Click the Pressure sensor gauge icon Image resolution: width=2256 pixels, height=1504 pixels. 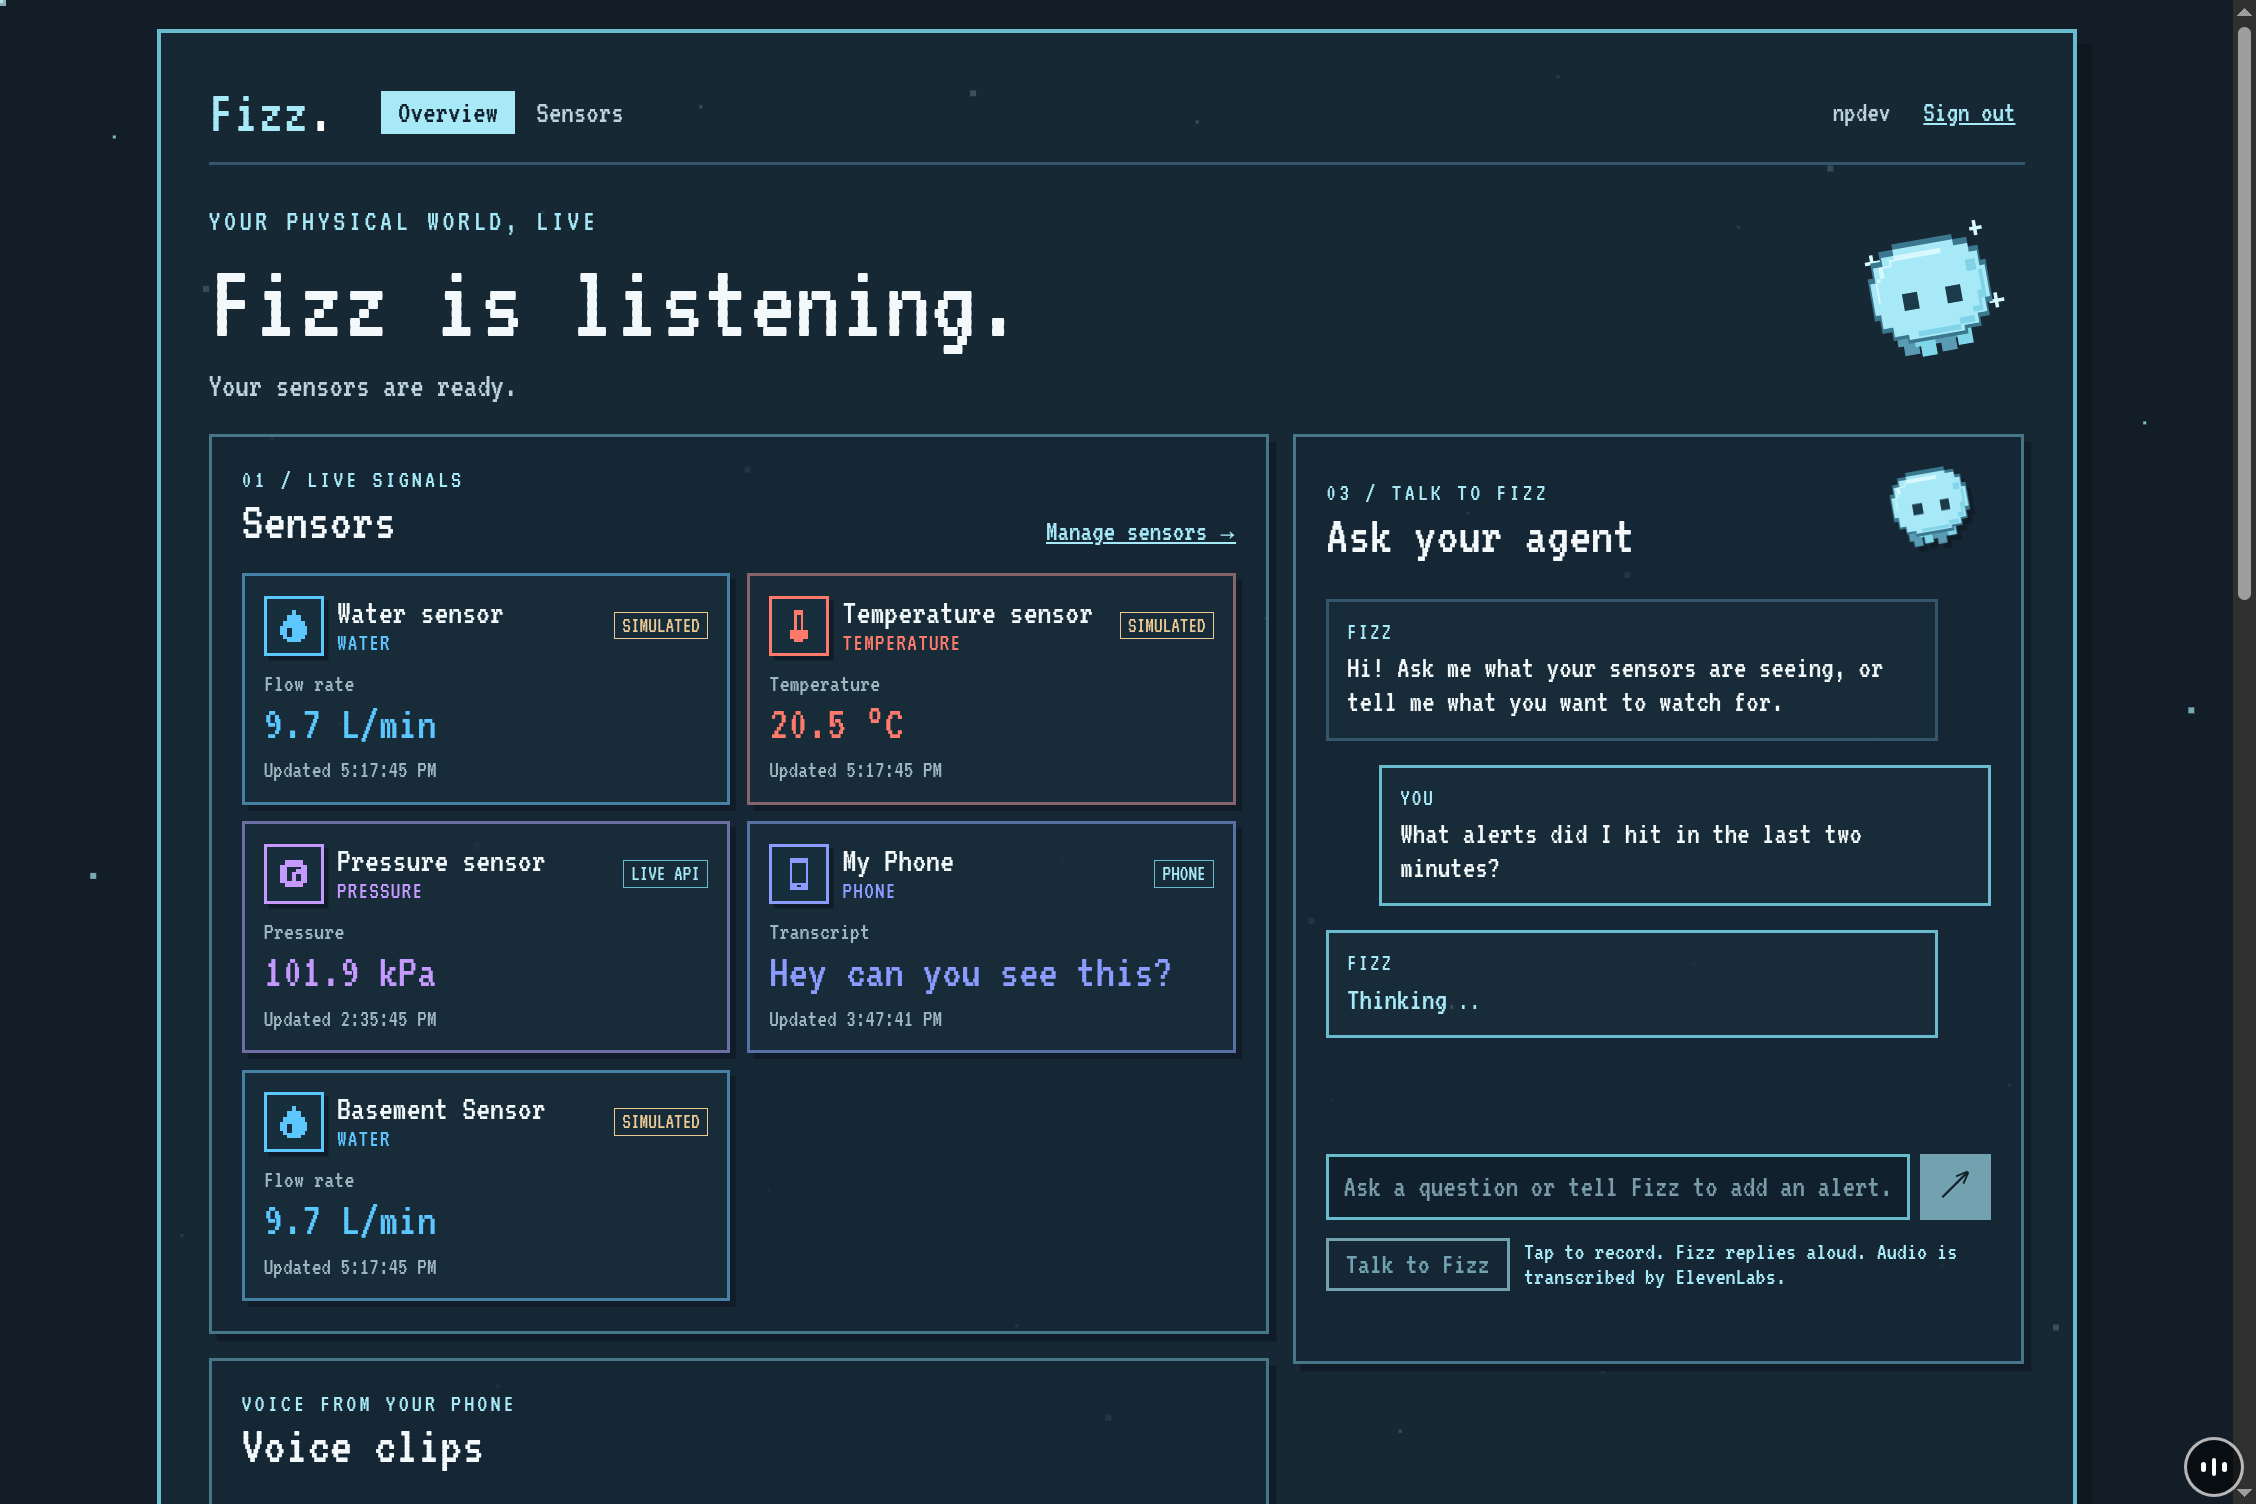(293, 874)
